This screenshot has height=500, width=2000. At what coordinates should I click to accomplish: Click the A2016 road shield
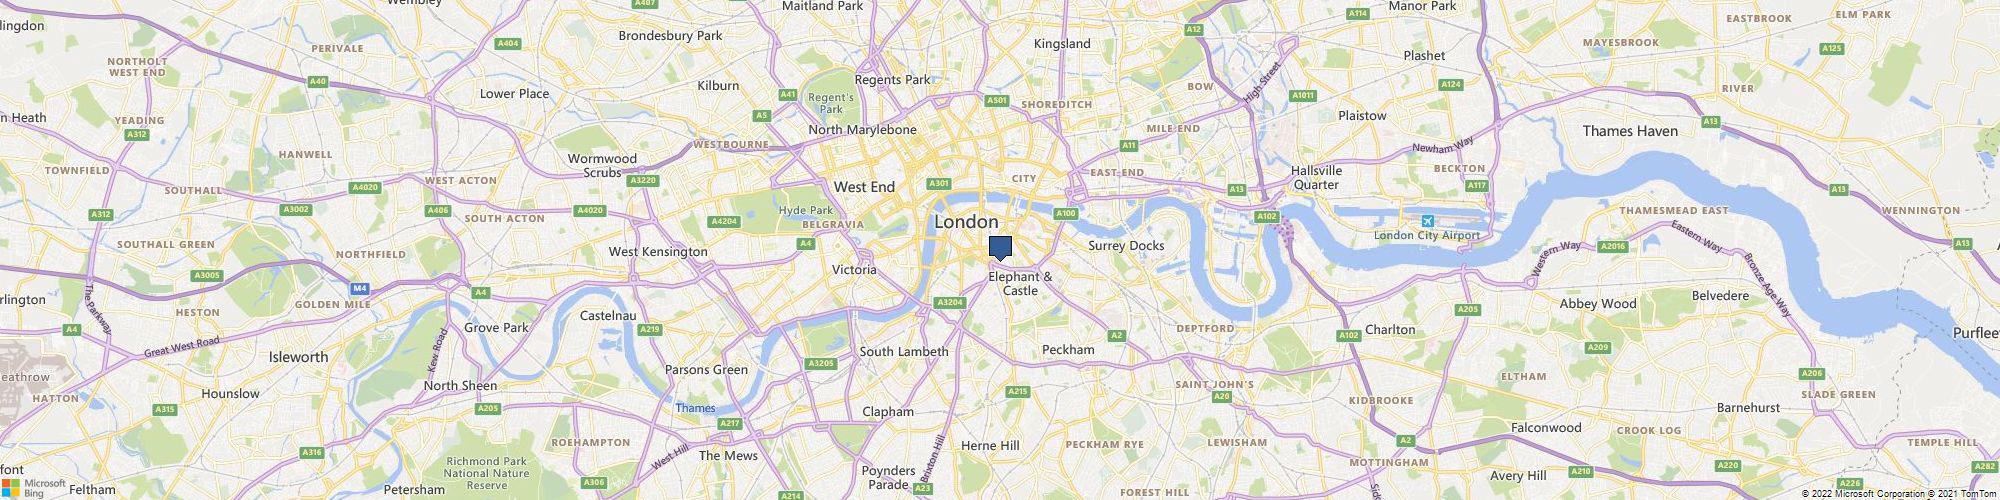click(1613, 246)
